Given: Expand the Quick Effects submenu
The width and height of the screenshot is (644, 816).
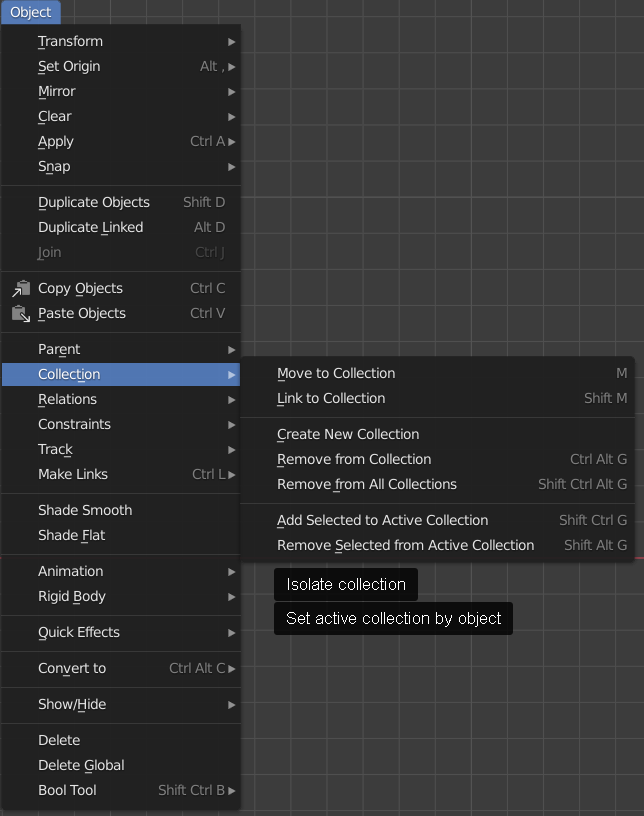Looking at the screenshot, I should 121,632.
